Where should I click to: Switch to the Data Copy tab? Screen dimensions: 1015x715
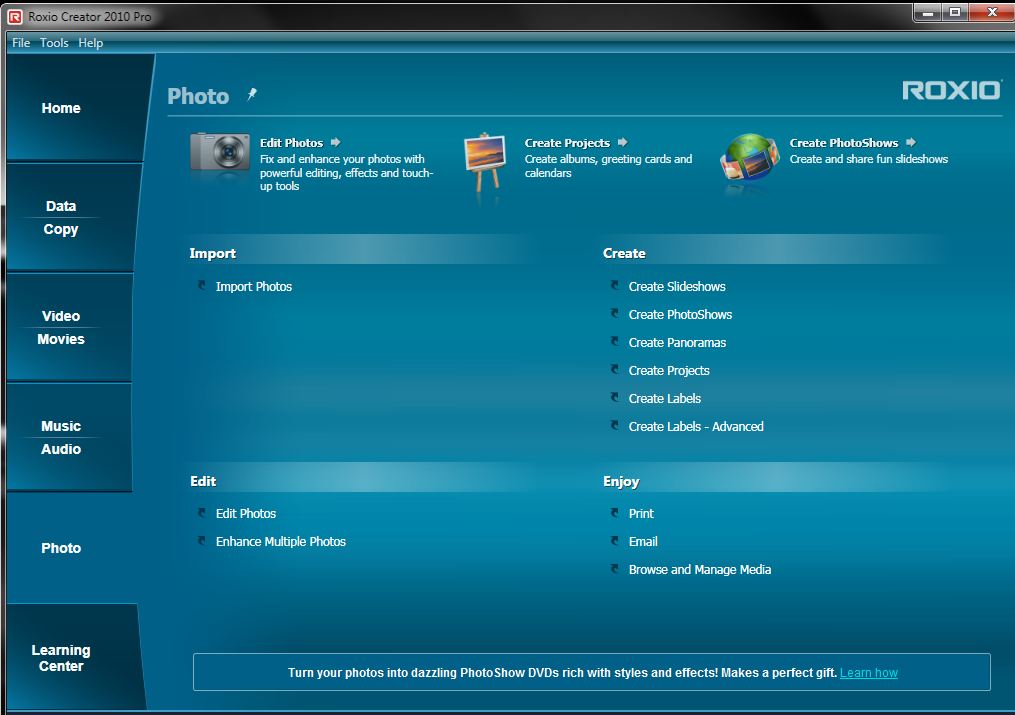[x=71, y=217]
